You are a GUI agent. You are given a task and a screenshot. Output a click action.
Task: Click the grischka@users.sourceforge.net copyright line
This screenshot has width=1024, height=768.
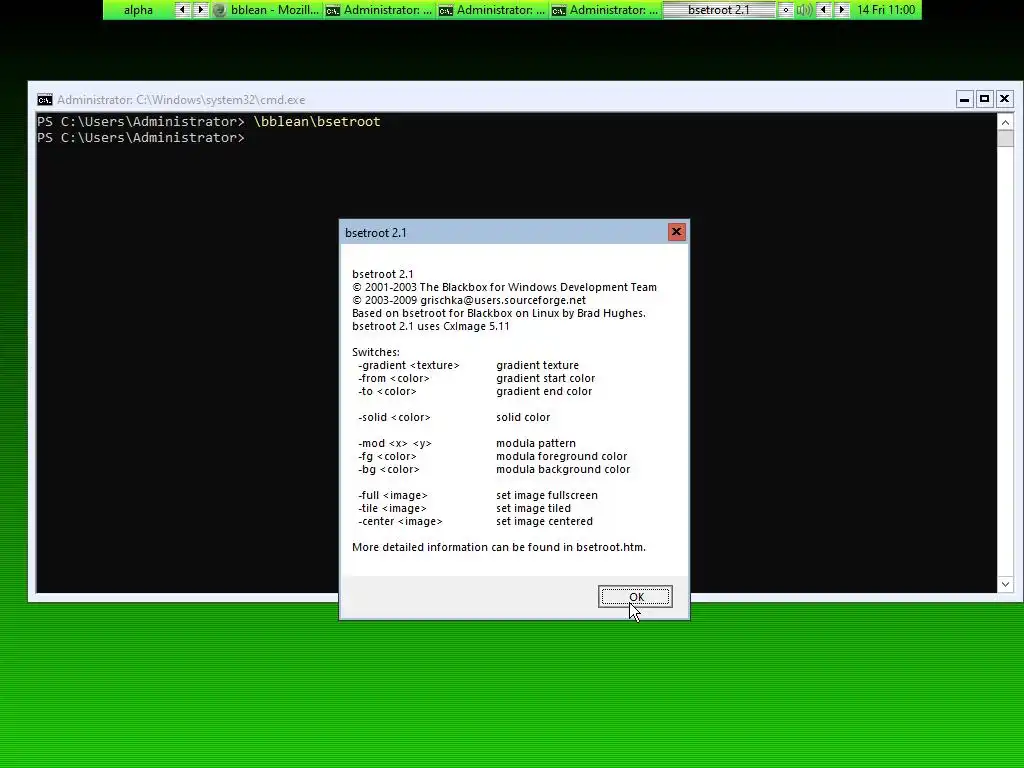point(469,300)
